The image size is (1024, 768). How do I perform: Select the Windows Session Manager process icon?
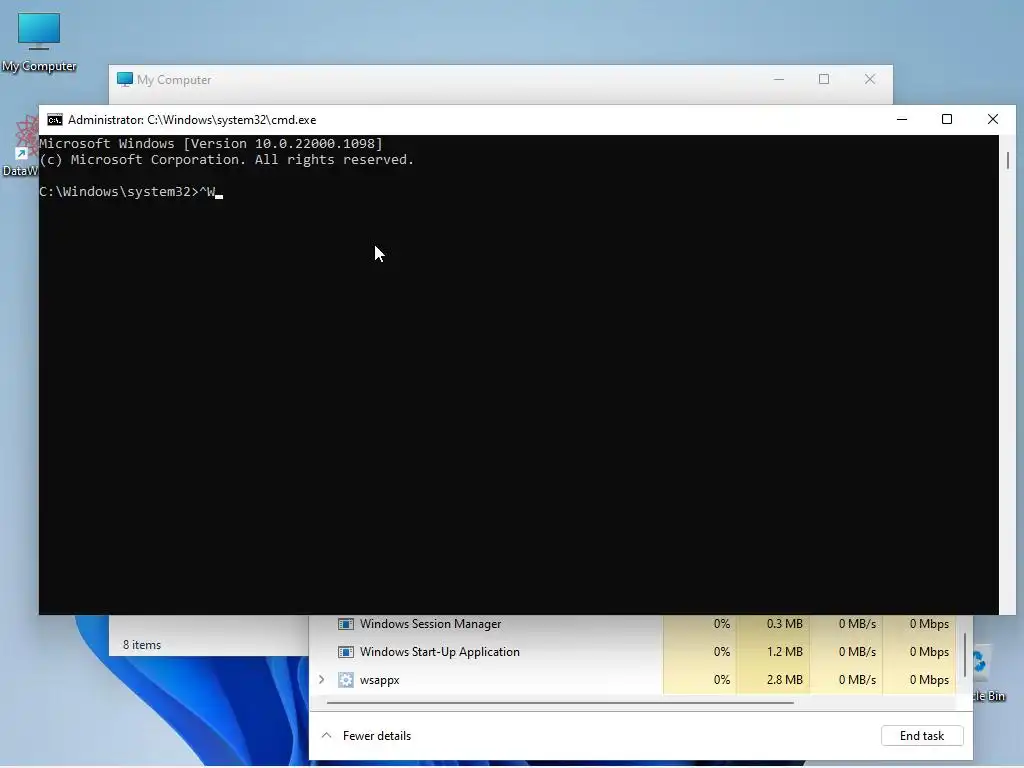(x=345, y=624)
